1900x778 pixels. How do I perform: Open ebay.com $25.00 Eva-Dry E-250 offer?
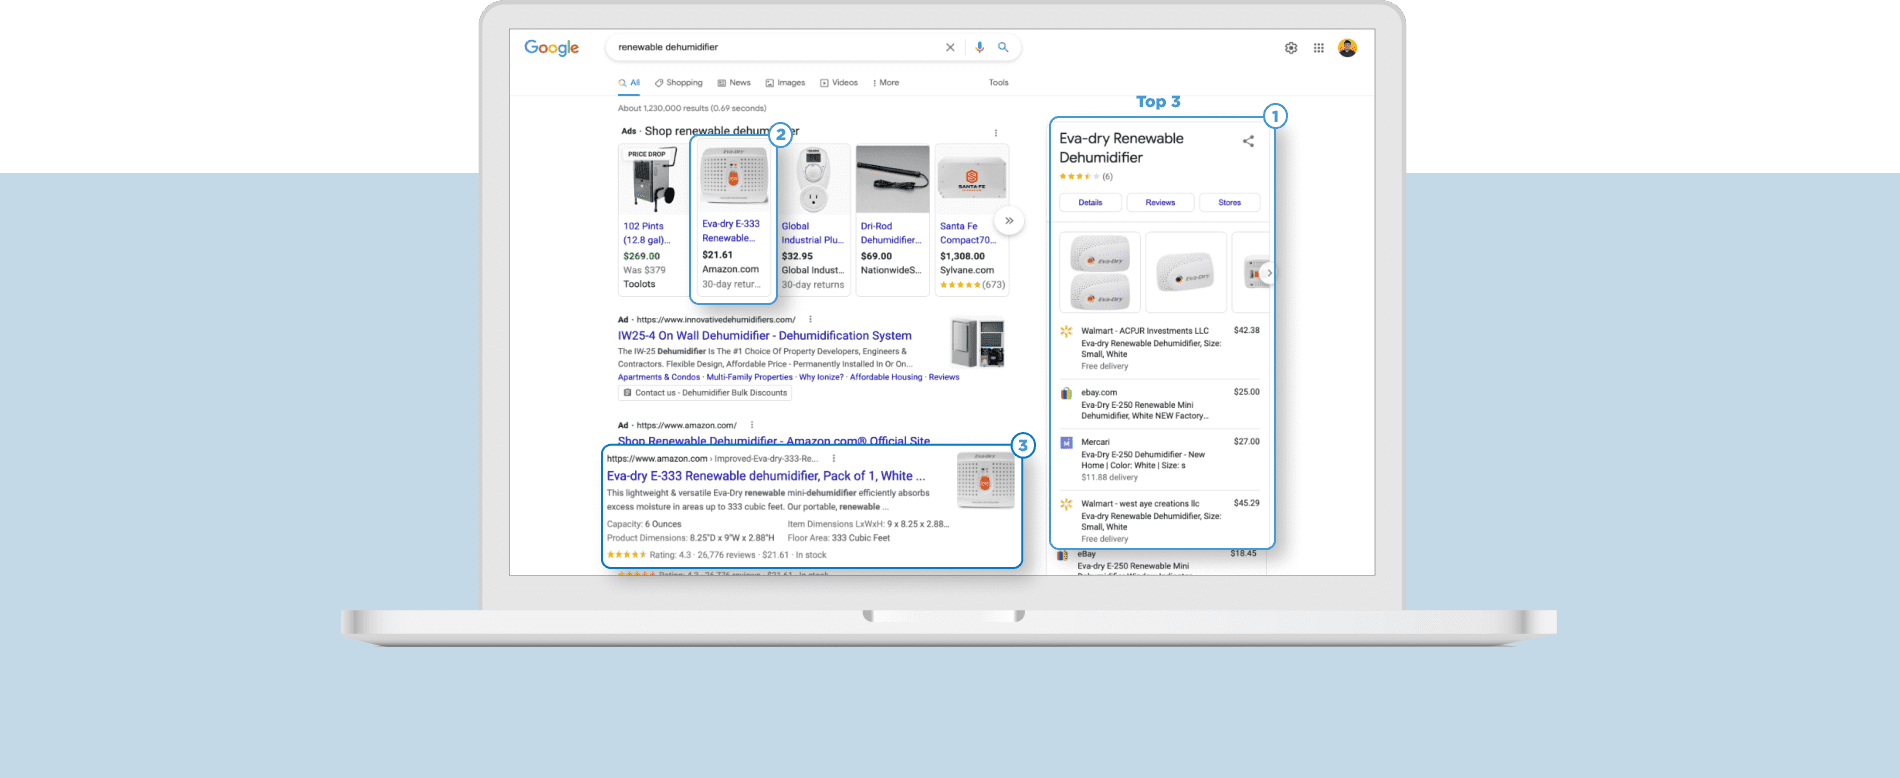(x=1160, y=404)
